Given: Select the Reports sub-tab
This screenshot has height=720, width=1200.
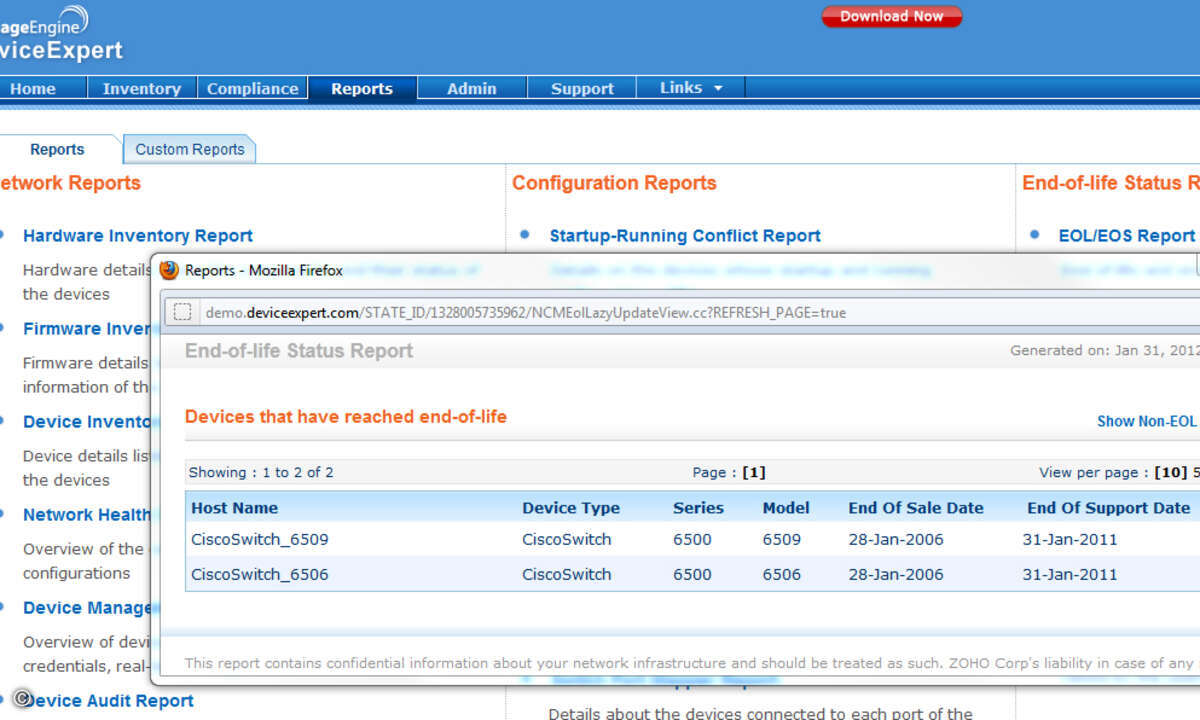Looking at the screenshot, I should pyautogui.click(x=57, y=149).
